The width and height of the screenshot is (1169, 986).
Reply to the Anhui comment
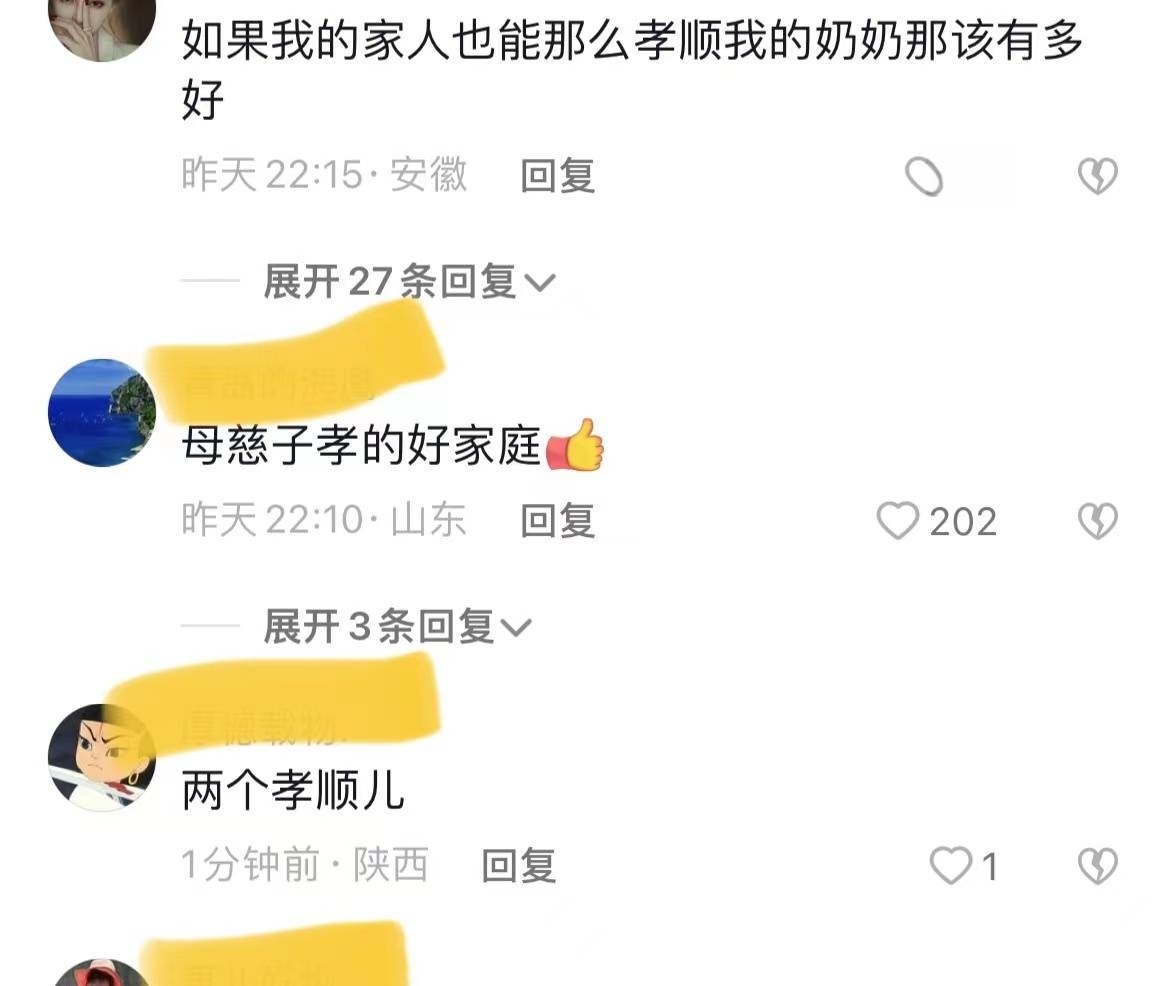558,176
